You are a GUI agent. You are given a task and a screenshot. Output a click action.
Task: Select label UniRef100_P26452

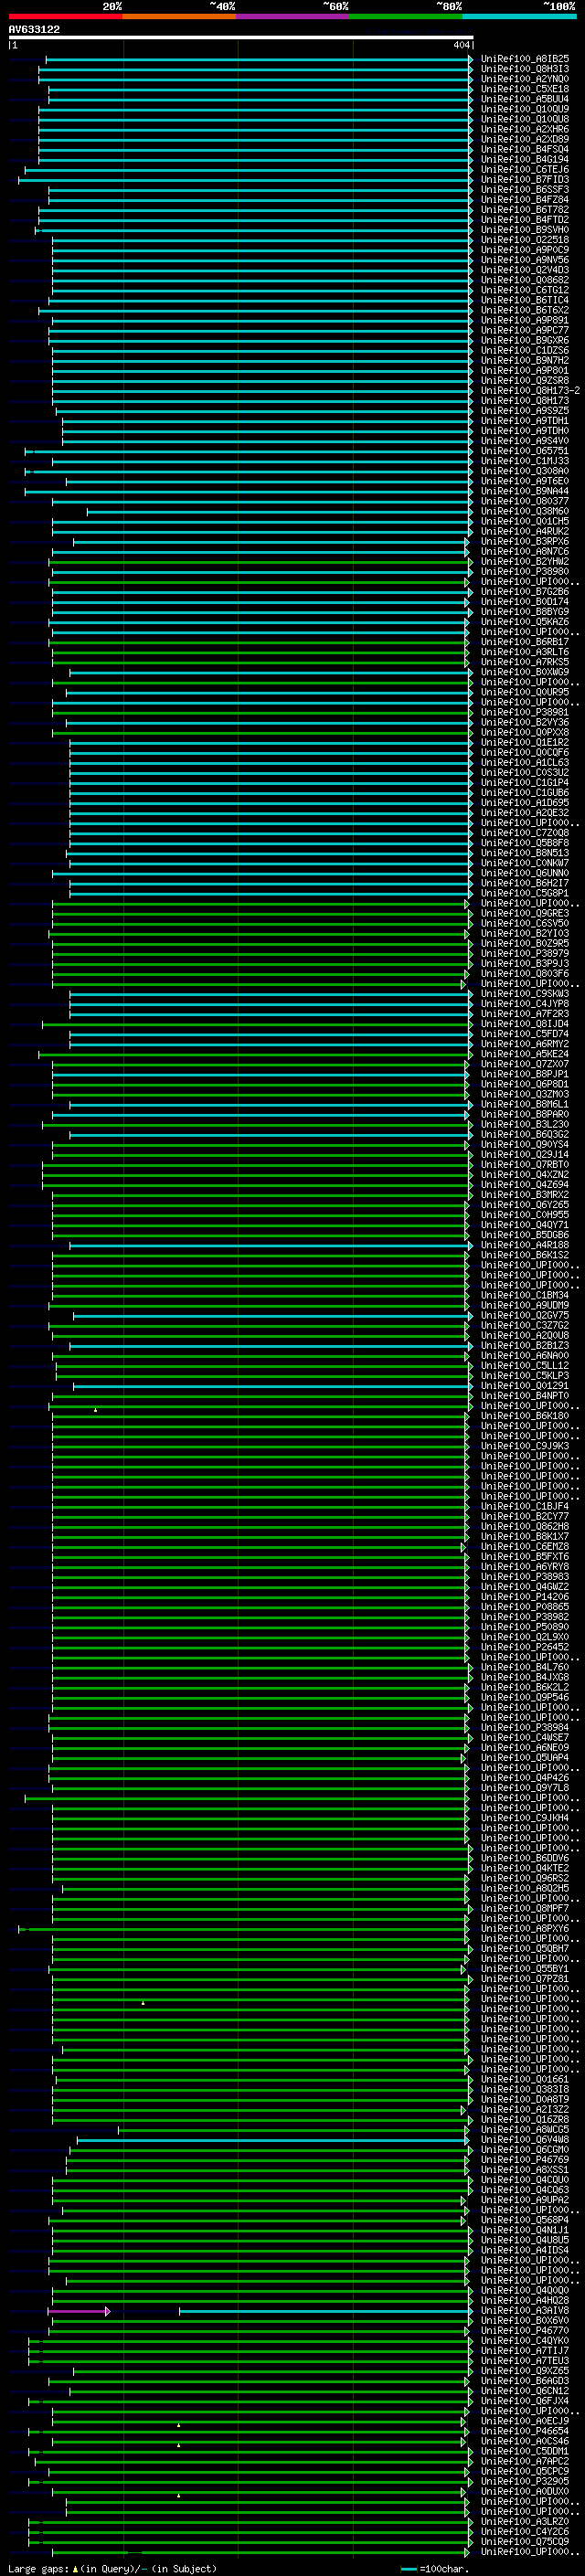pos(525,1648)
